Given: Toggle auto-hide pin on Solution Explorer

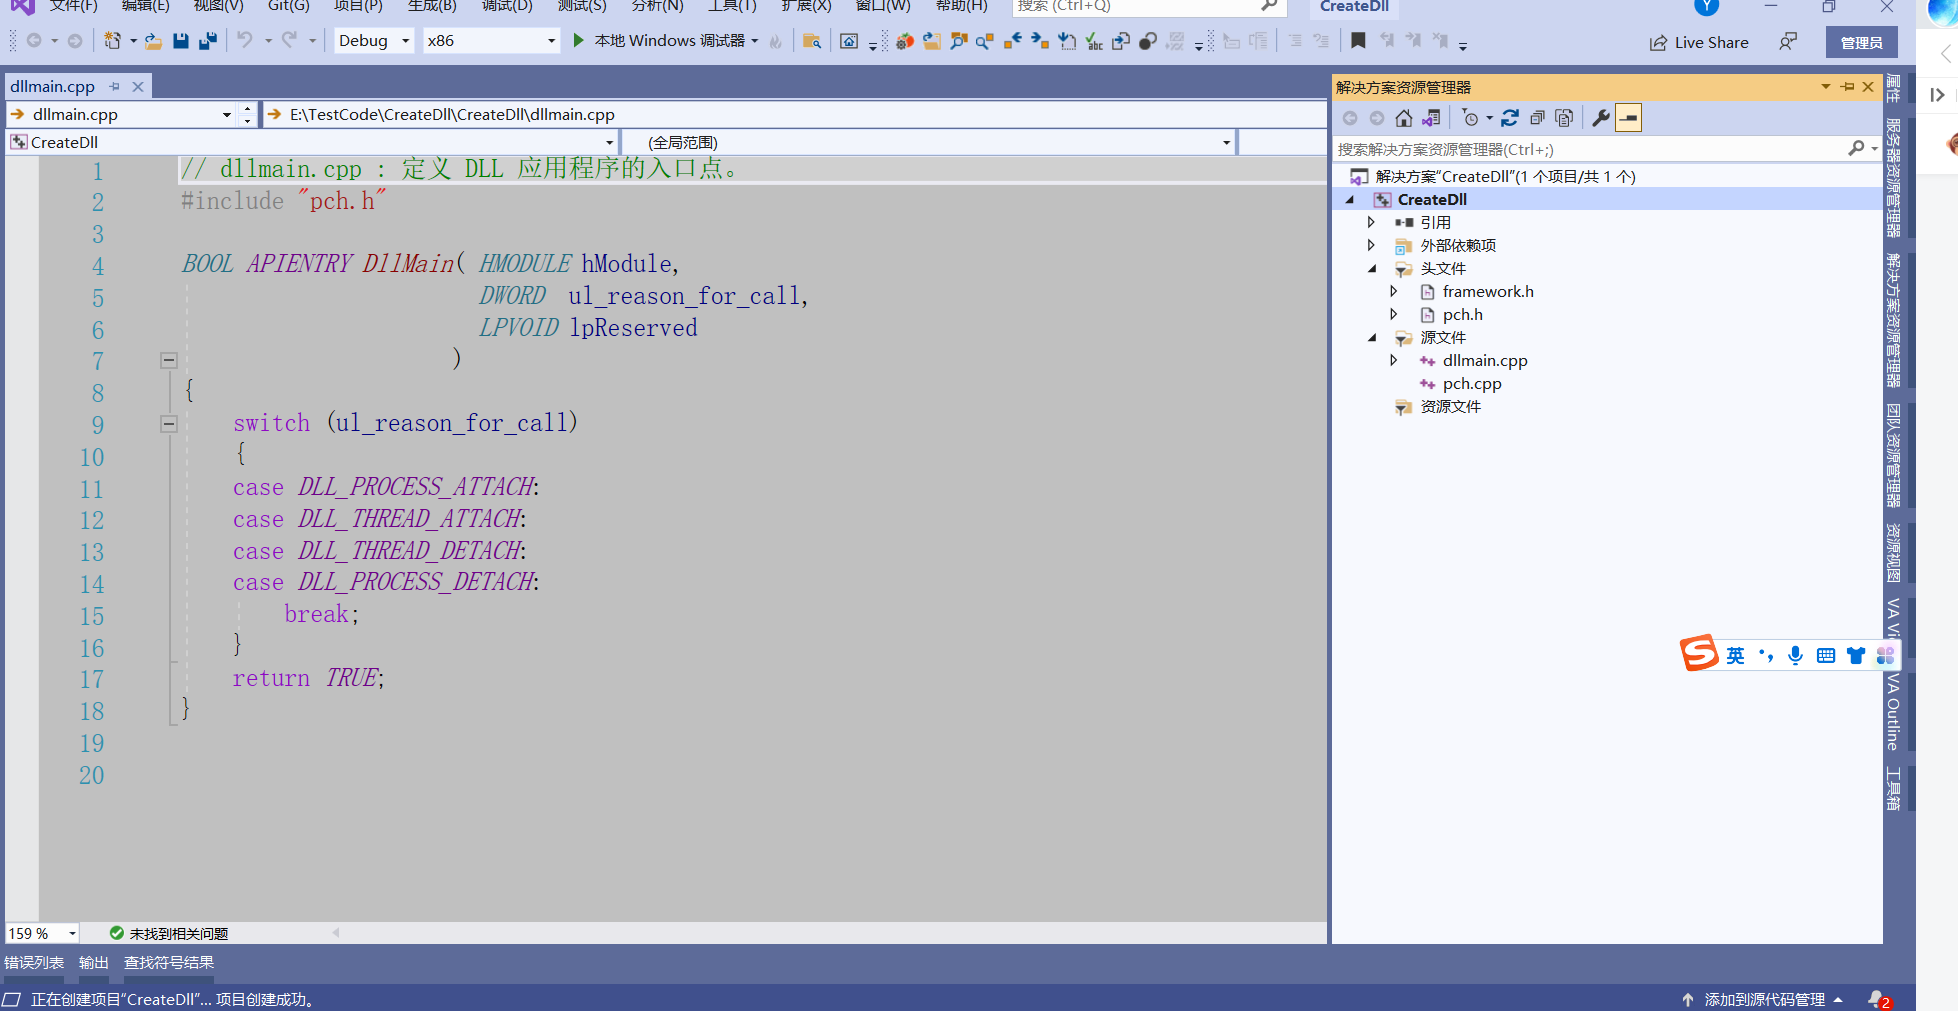Looking at the screenshot, I should [x=1847, y=87].
